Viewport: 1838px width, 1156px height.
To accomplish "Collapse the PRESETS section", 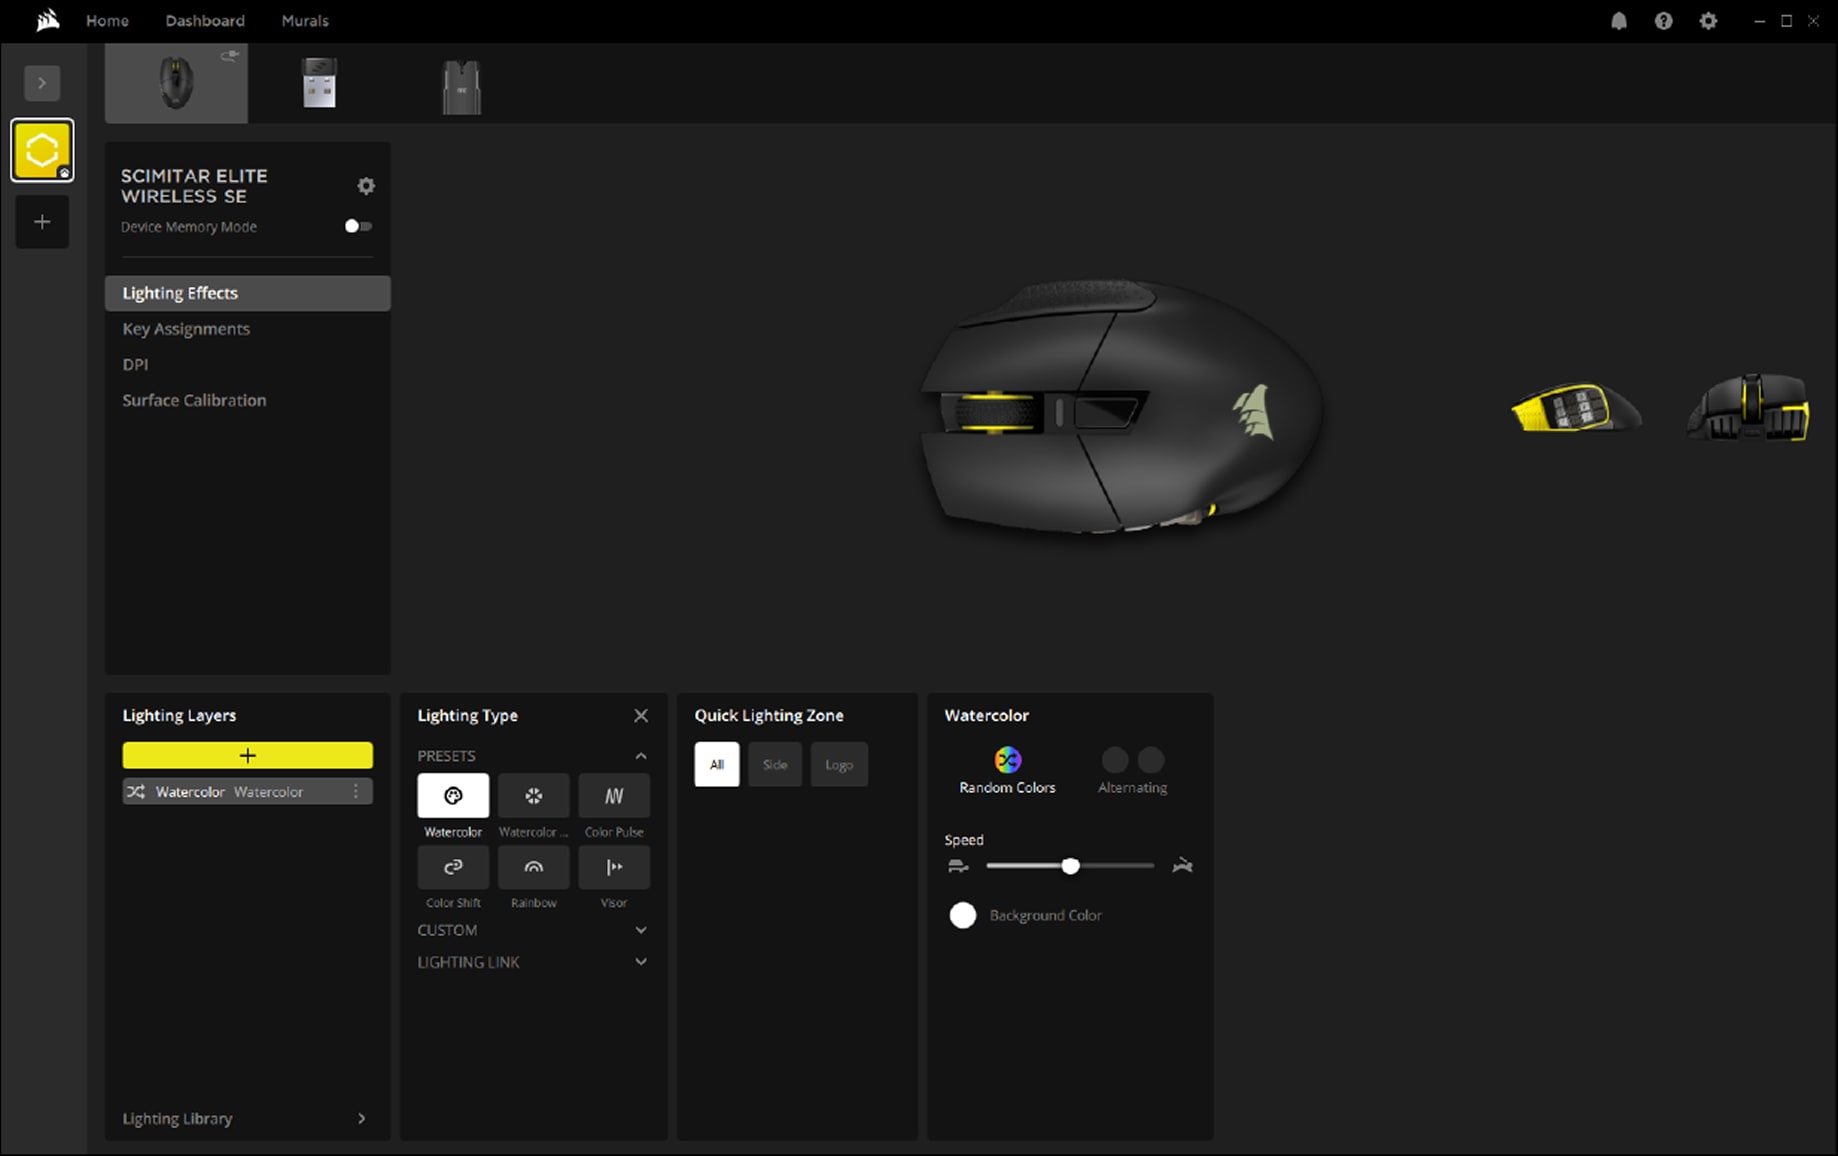I will (641, 756).
